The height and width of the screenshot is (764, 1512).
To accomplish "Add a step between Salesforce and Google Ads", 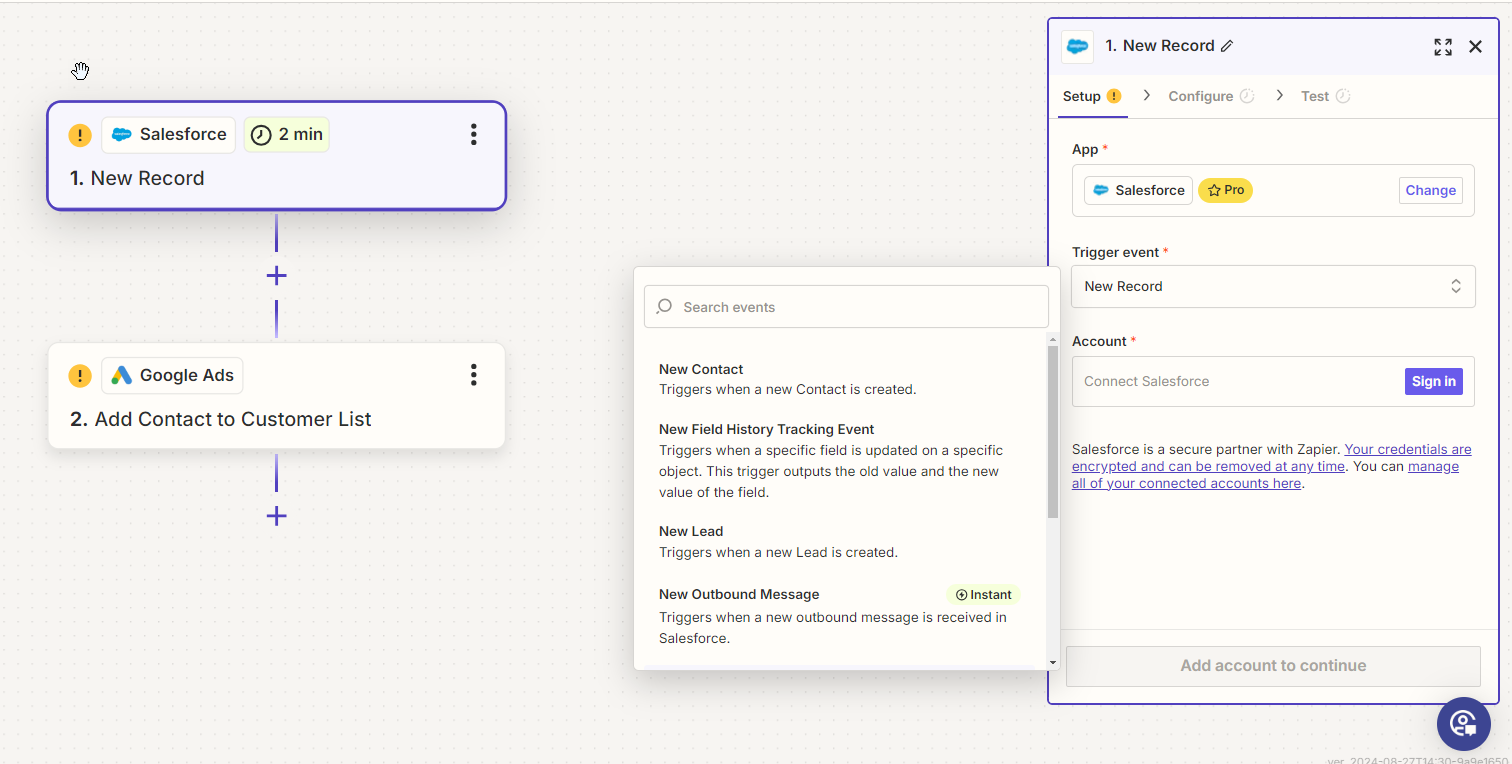I will pos(277,275).
